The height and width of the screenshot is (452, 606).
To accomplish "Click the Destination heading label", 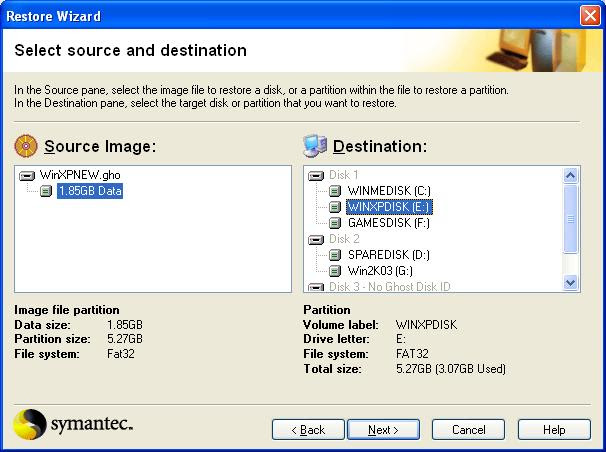I will [x=380, y=146].
